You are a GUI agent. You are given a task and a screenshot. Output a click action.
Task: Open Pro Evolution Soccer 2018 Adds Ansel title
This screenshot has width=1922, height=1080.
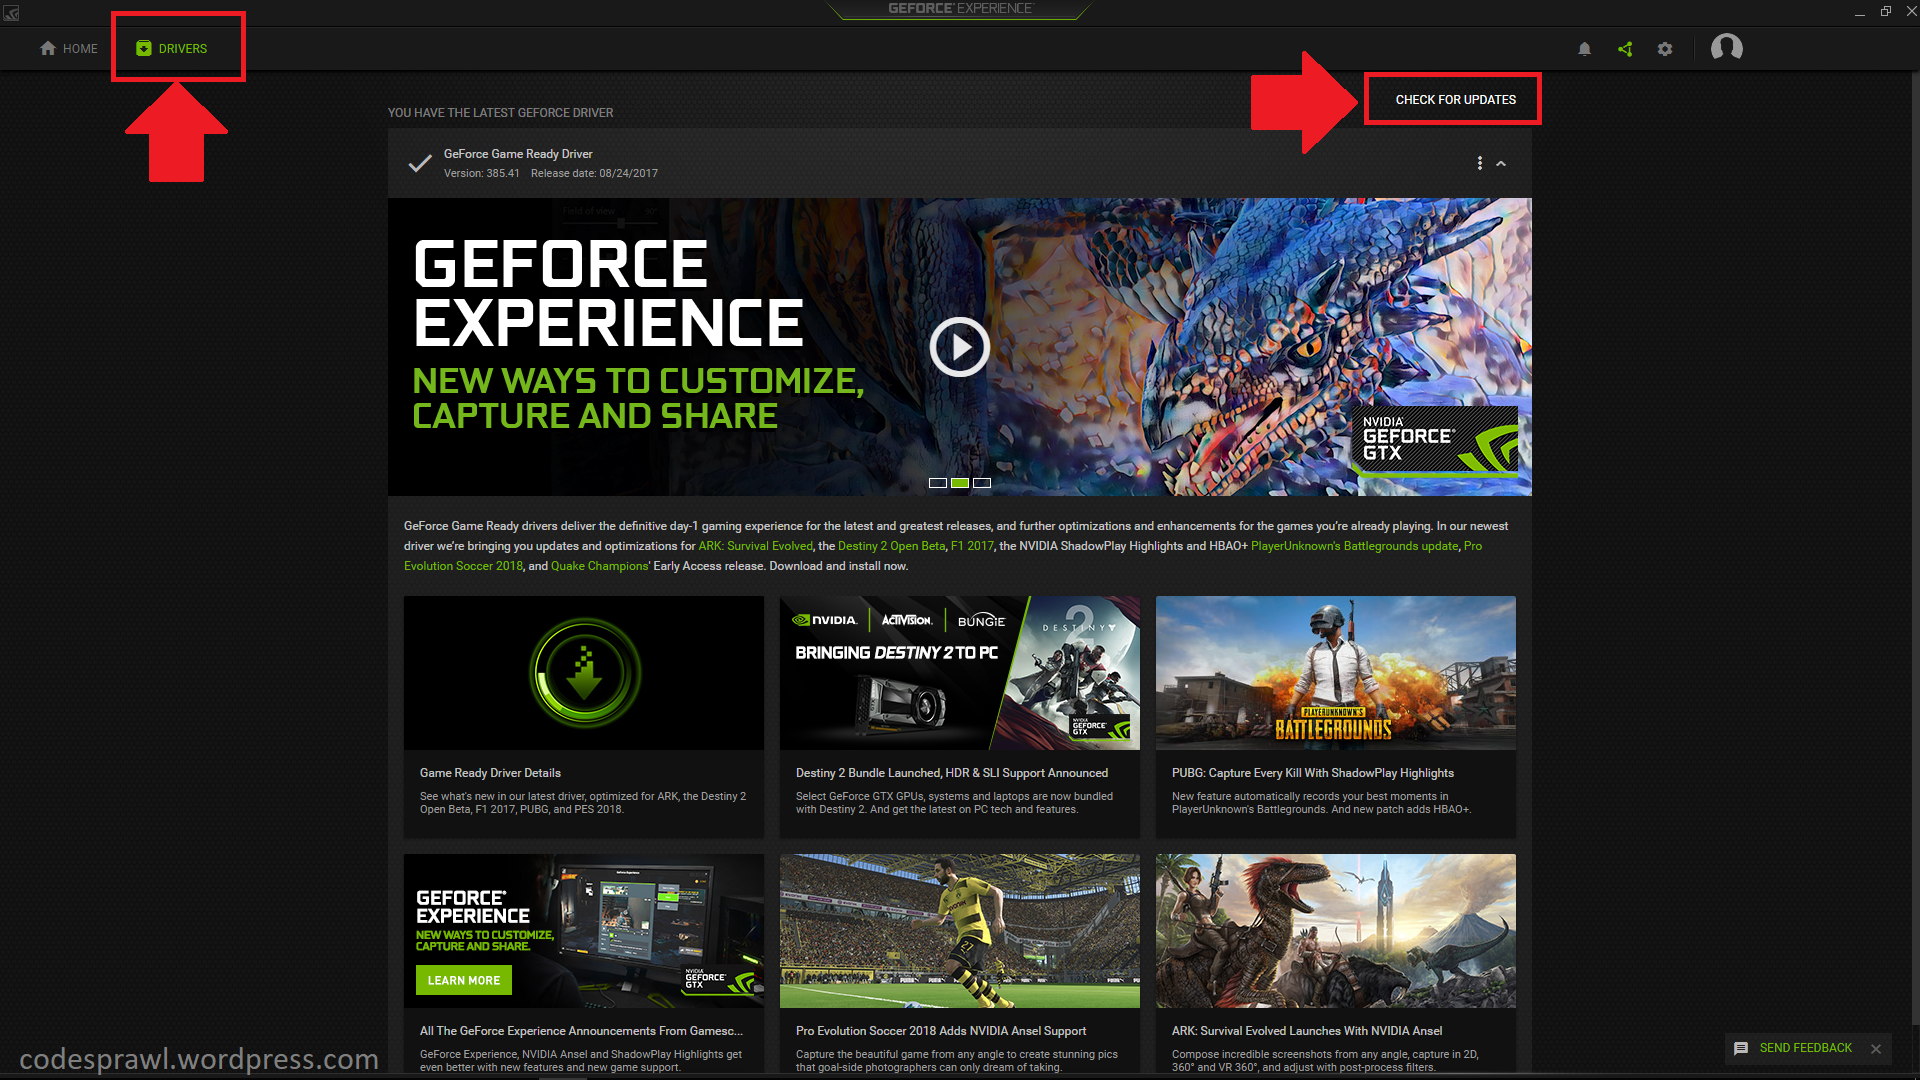pyautogui.click(x=942, y=1031)
